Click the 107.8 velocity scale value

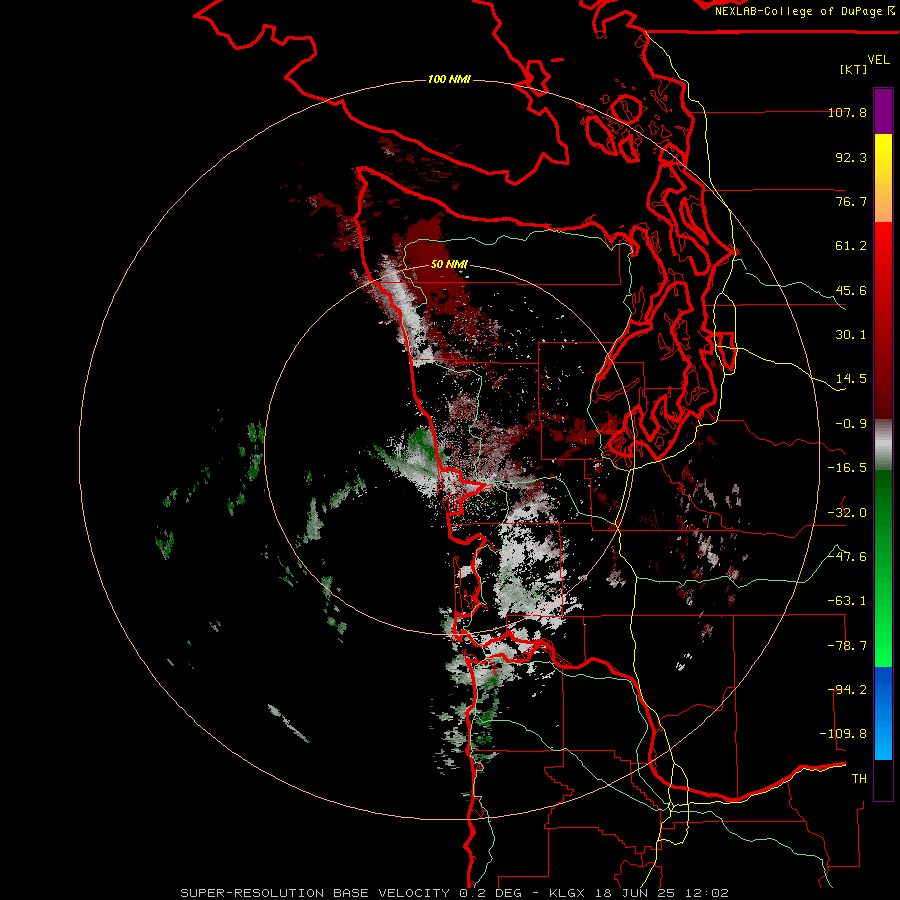pos(847,112)
